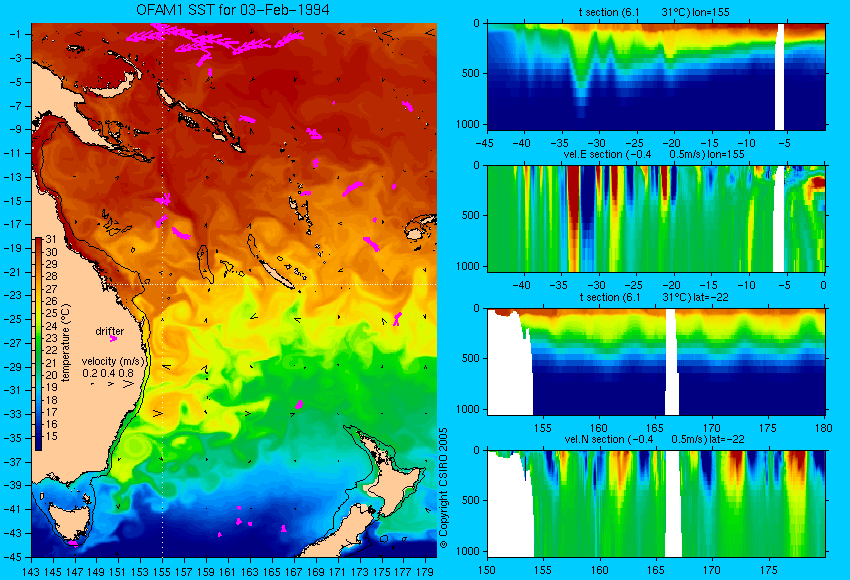Screen dimensions: 850x580
Task: Click the '0.2 0.4 0.8' velocity scale values
Action: [108, 373]
